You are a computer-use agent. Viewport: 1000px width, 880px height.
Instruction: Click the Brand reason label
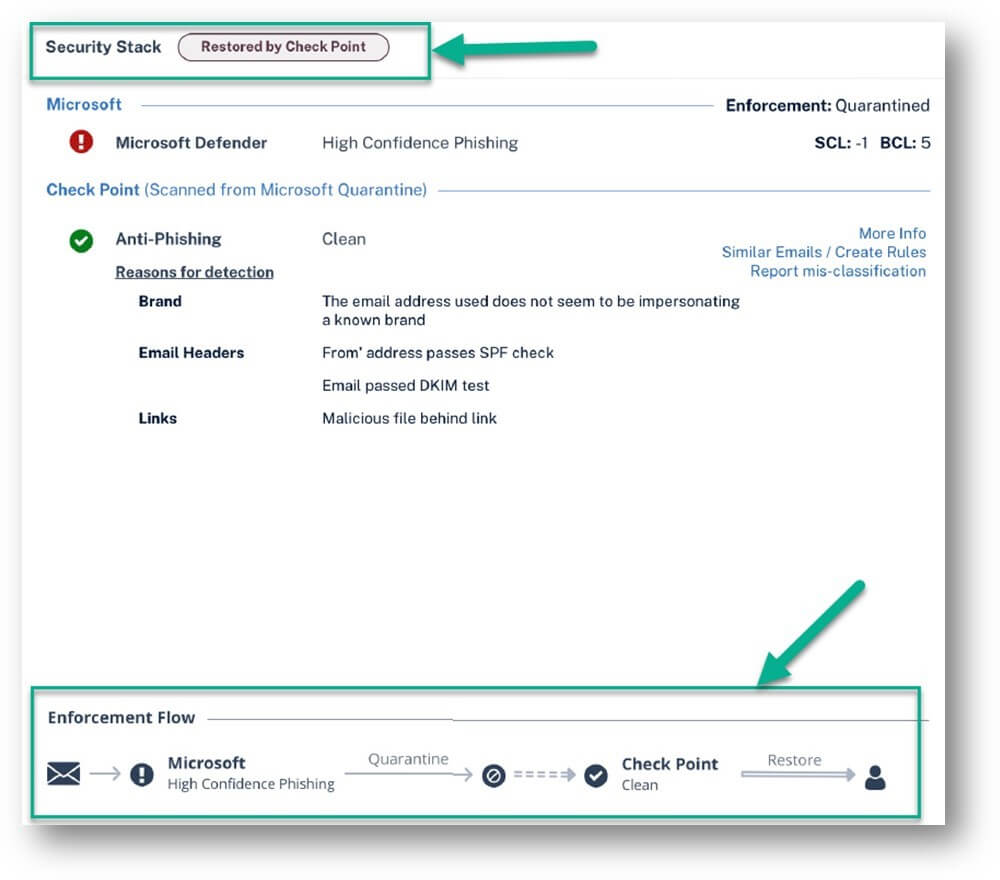pos(160,301)
